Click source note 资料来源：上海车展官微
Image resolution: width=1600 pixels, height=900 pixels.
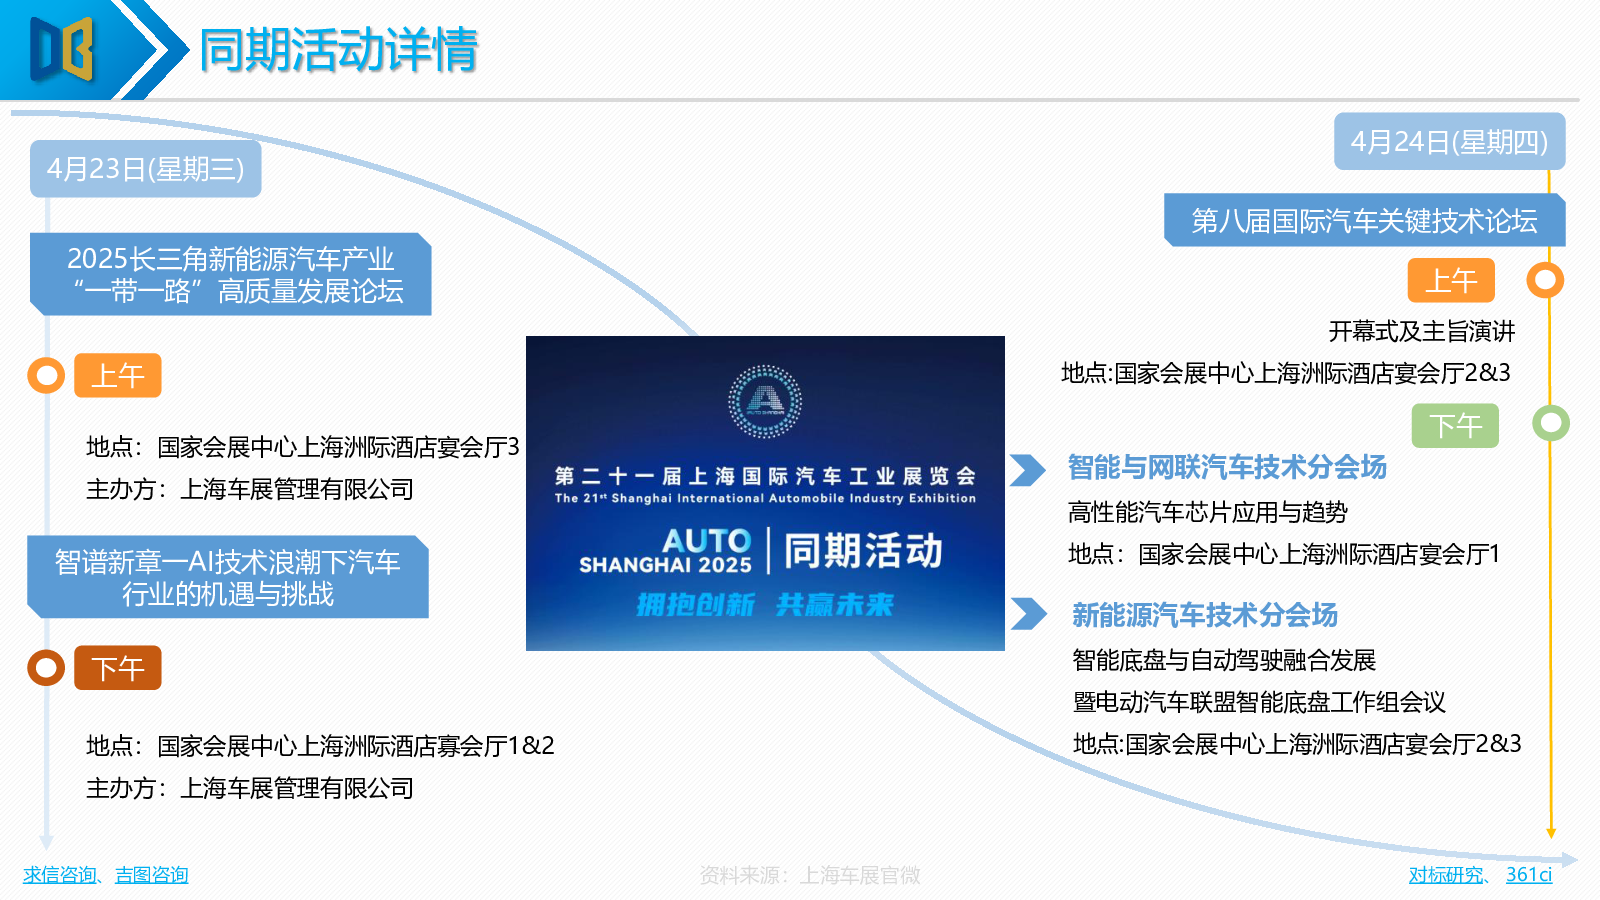click(810, 876)
